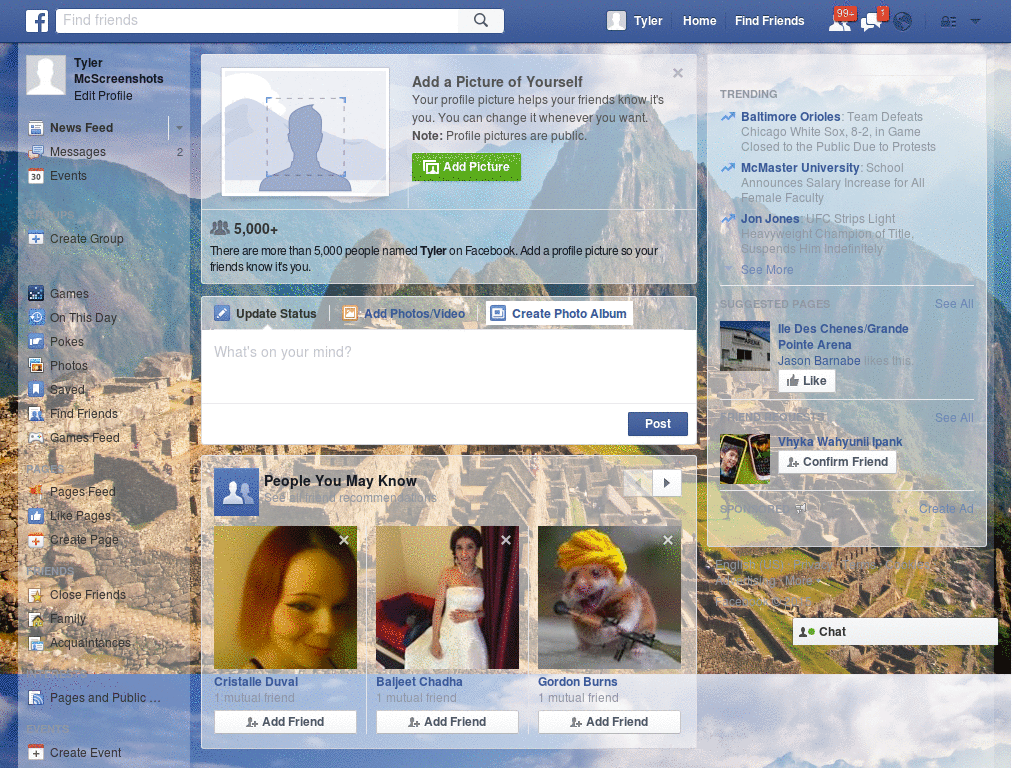1024x768 pixels.
Task: Add Baljeet Chadha as friend
Action: point(447,722)
